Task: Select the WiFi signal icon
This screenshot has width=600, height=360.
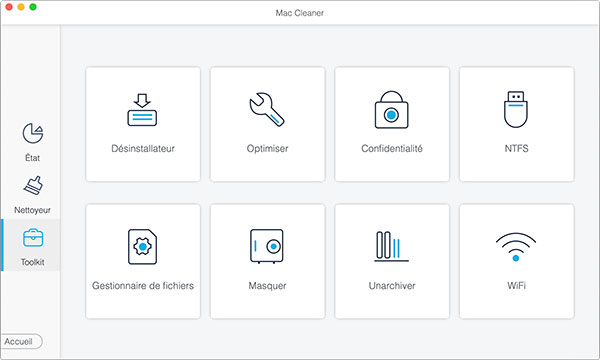Action: [516, 247]
